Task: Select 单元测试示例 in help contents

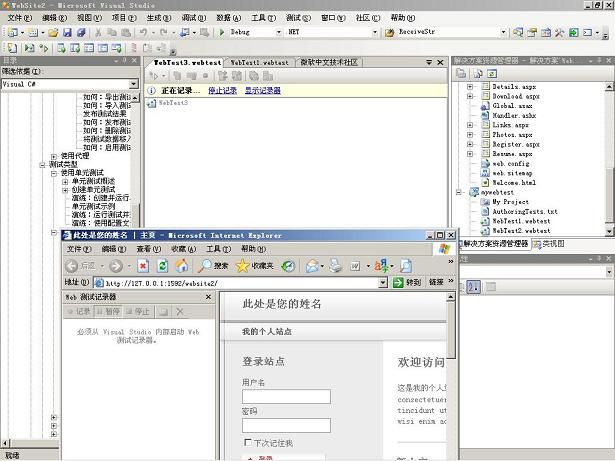Action: [x=93, y=206]
